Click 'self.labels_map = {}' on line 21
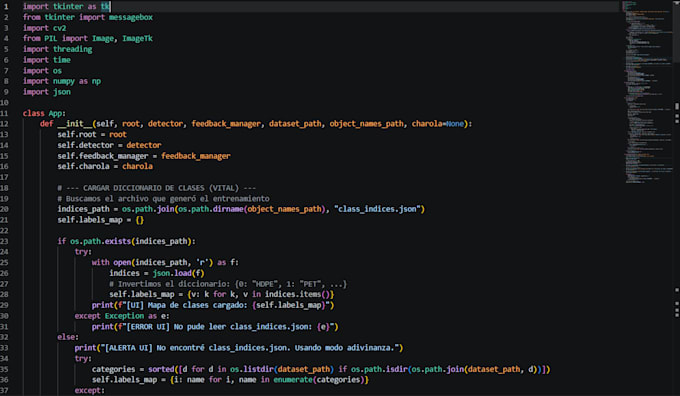 click(101, 220)
